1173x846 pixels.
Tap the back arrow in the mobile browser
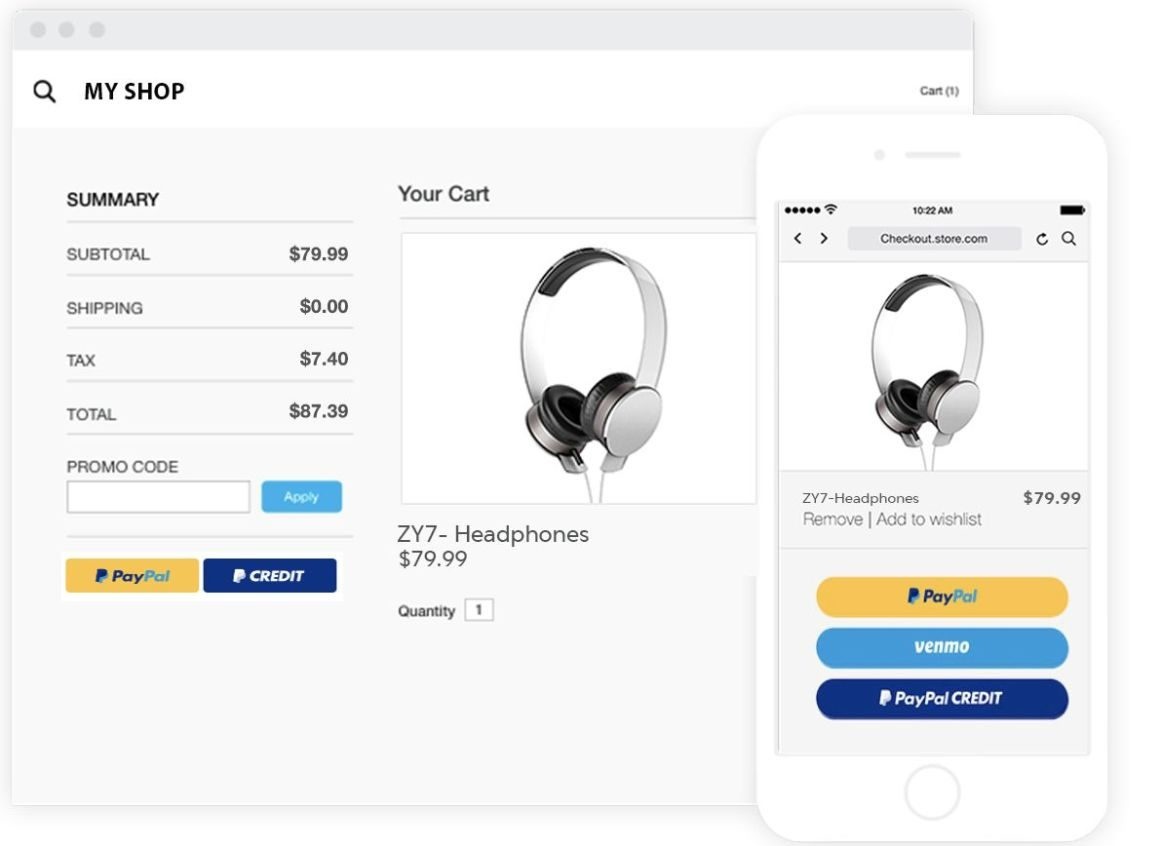tap(798, 239)
